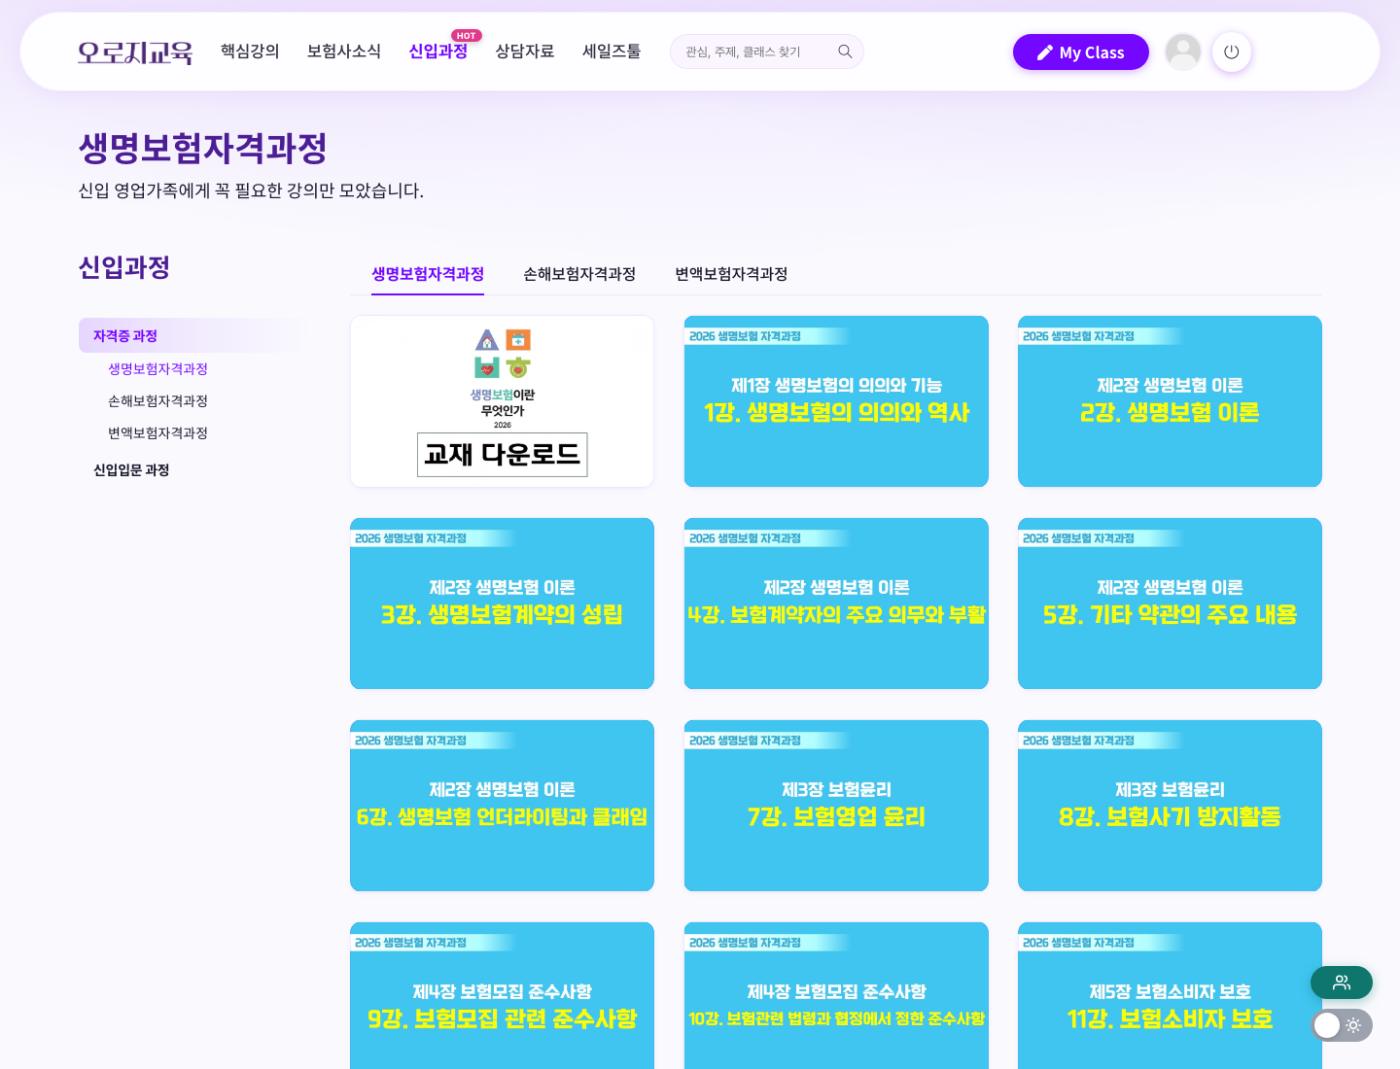The width and height of the screenshot is (1400, 1069).
Task: Switch to the 손해보험자격과정 tab
Action: (x=580, y=274)
